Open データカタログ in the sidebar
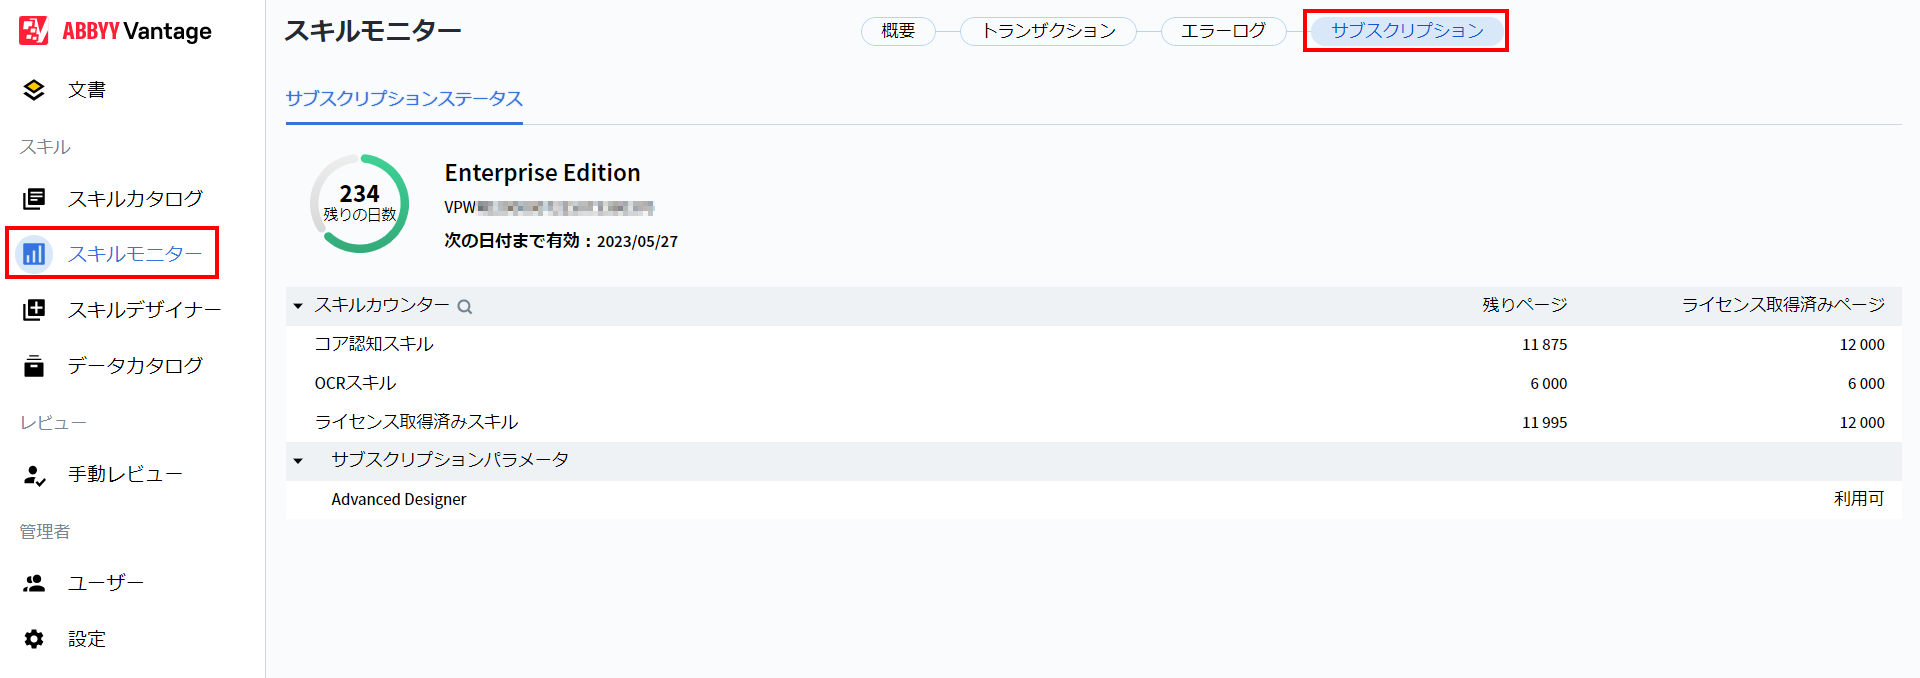The width and height of the screenshot is (1920, 678). 135,366
